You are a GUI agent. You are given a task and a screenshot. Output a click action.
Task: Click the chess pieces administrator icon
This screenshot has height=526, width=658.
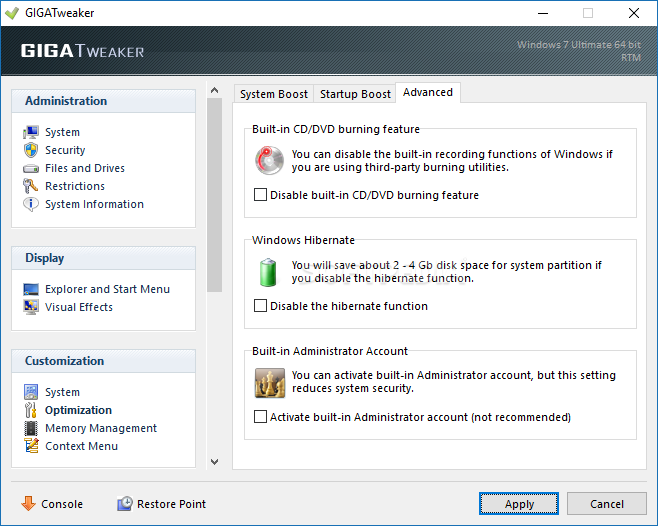point(270,383)
